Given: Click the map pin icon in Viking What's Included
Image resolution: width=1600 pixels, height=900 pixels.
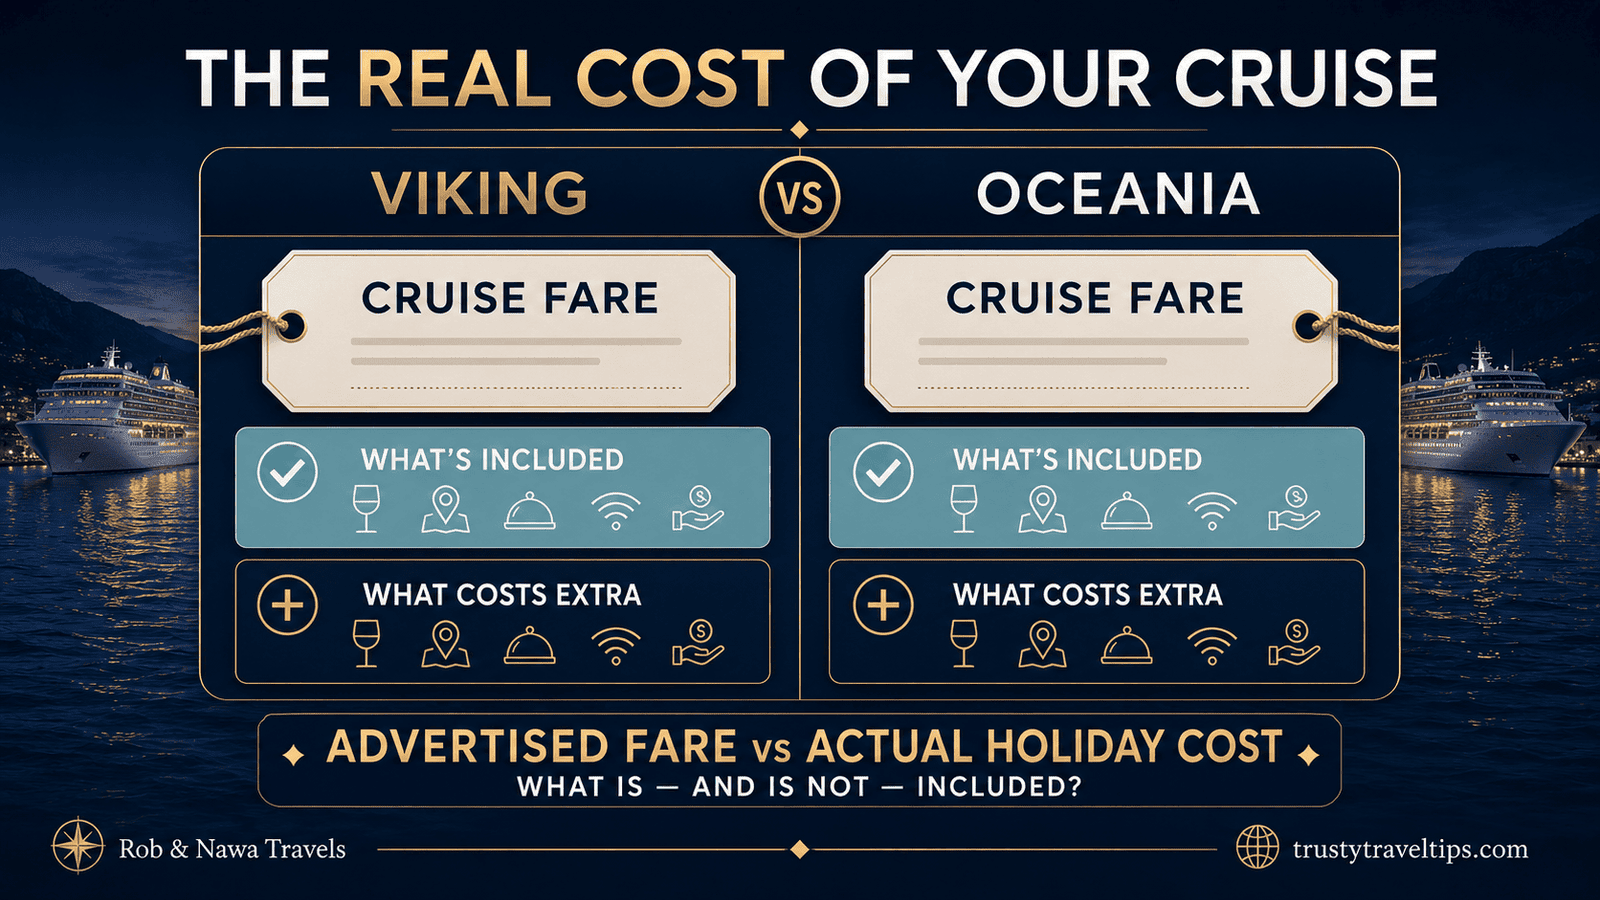Looking at the screenshot, I should click(445, 509).
